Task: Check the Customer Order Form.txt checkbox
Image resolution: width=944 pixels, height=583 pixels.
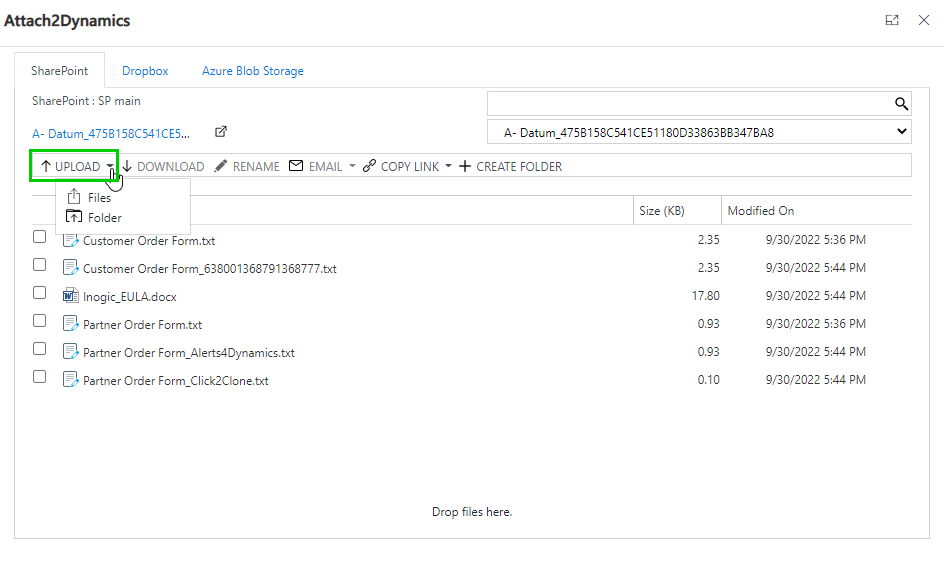Action: pyautogui.click(x=39, y=237)
